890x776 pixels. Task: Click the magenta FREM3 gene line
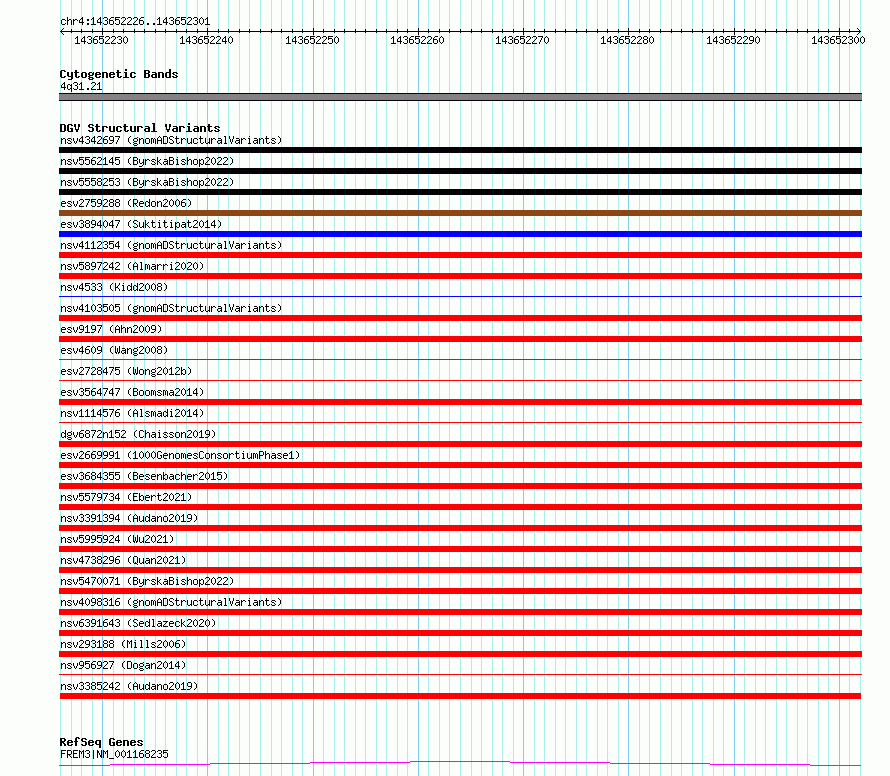pos(460,764)
